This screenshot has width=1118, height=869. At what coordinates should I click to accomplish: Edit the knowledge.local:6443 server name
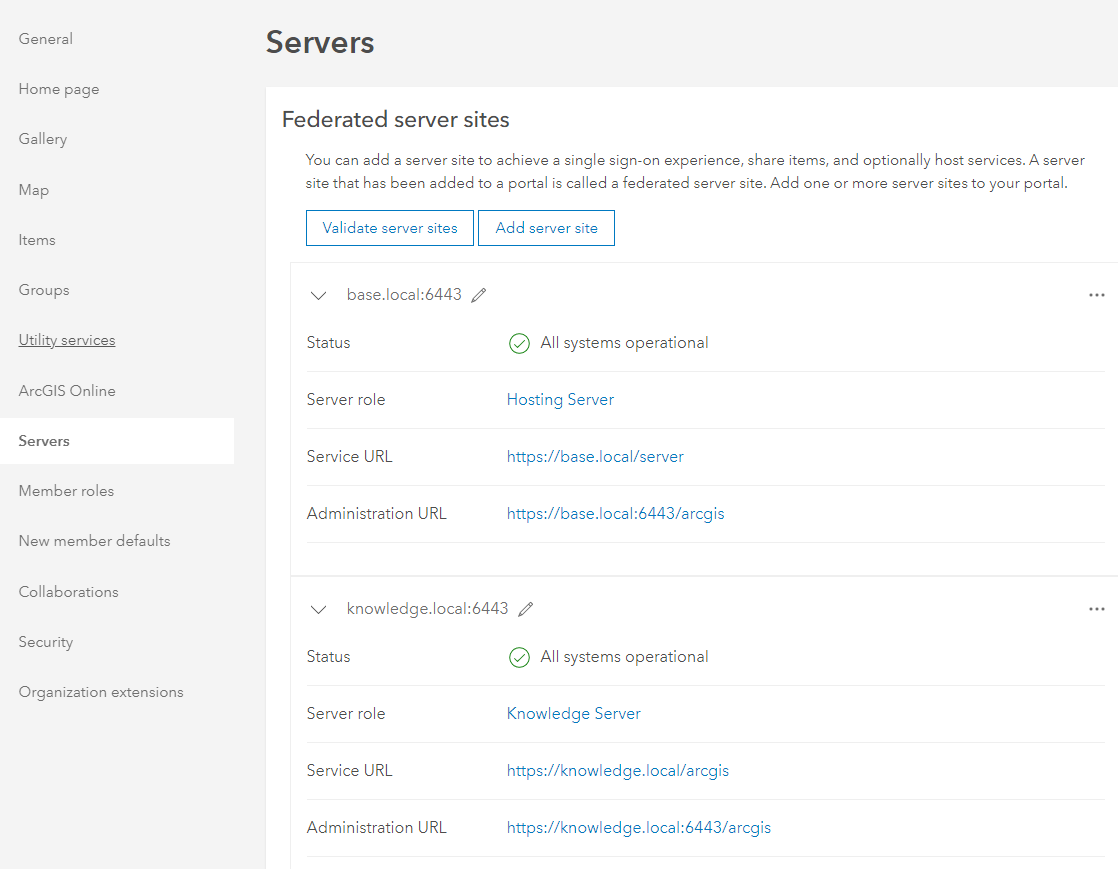coord(526,608)
